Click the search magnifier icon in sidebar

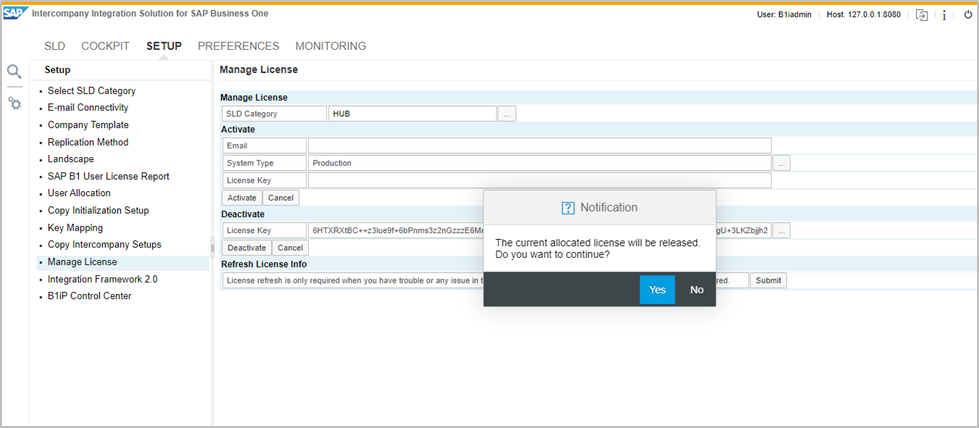pyautogui.click(x=14, y=72)
